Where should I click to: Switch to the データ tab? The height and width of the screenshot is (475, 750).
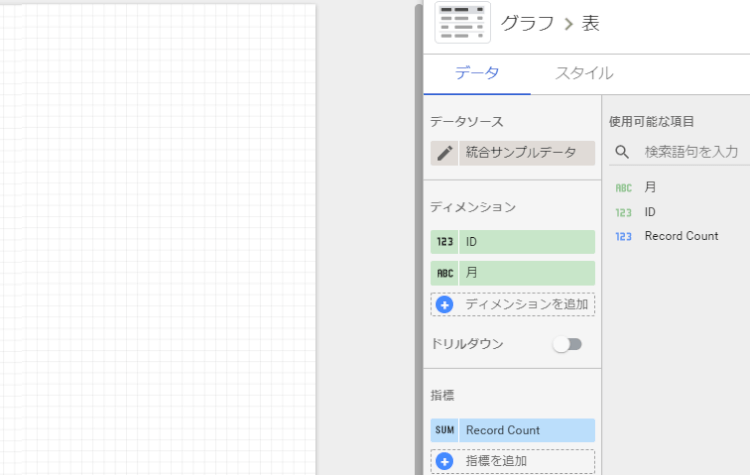point(477,73)
